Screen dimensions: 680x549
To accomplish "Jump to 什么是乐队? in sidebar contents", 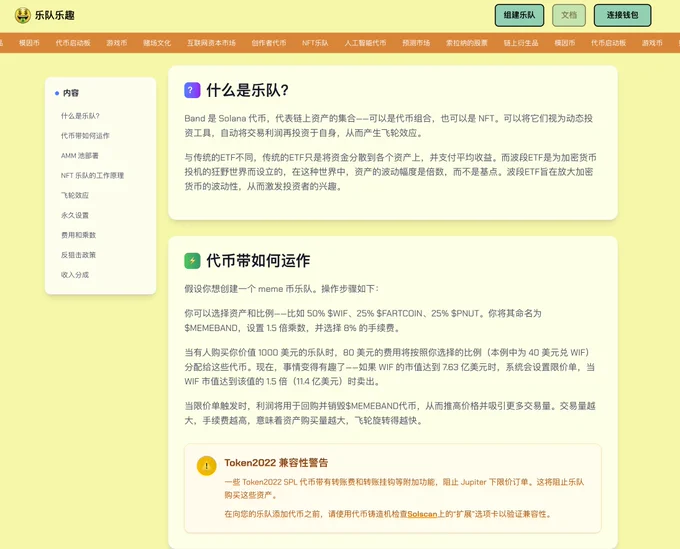I will point(80,116).
